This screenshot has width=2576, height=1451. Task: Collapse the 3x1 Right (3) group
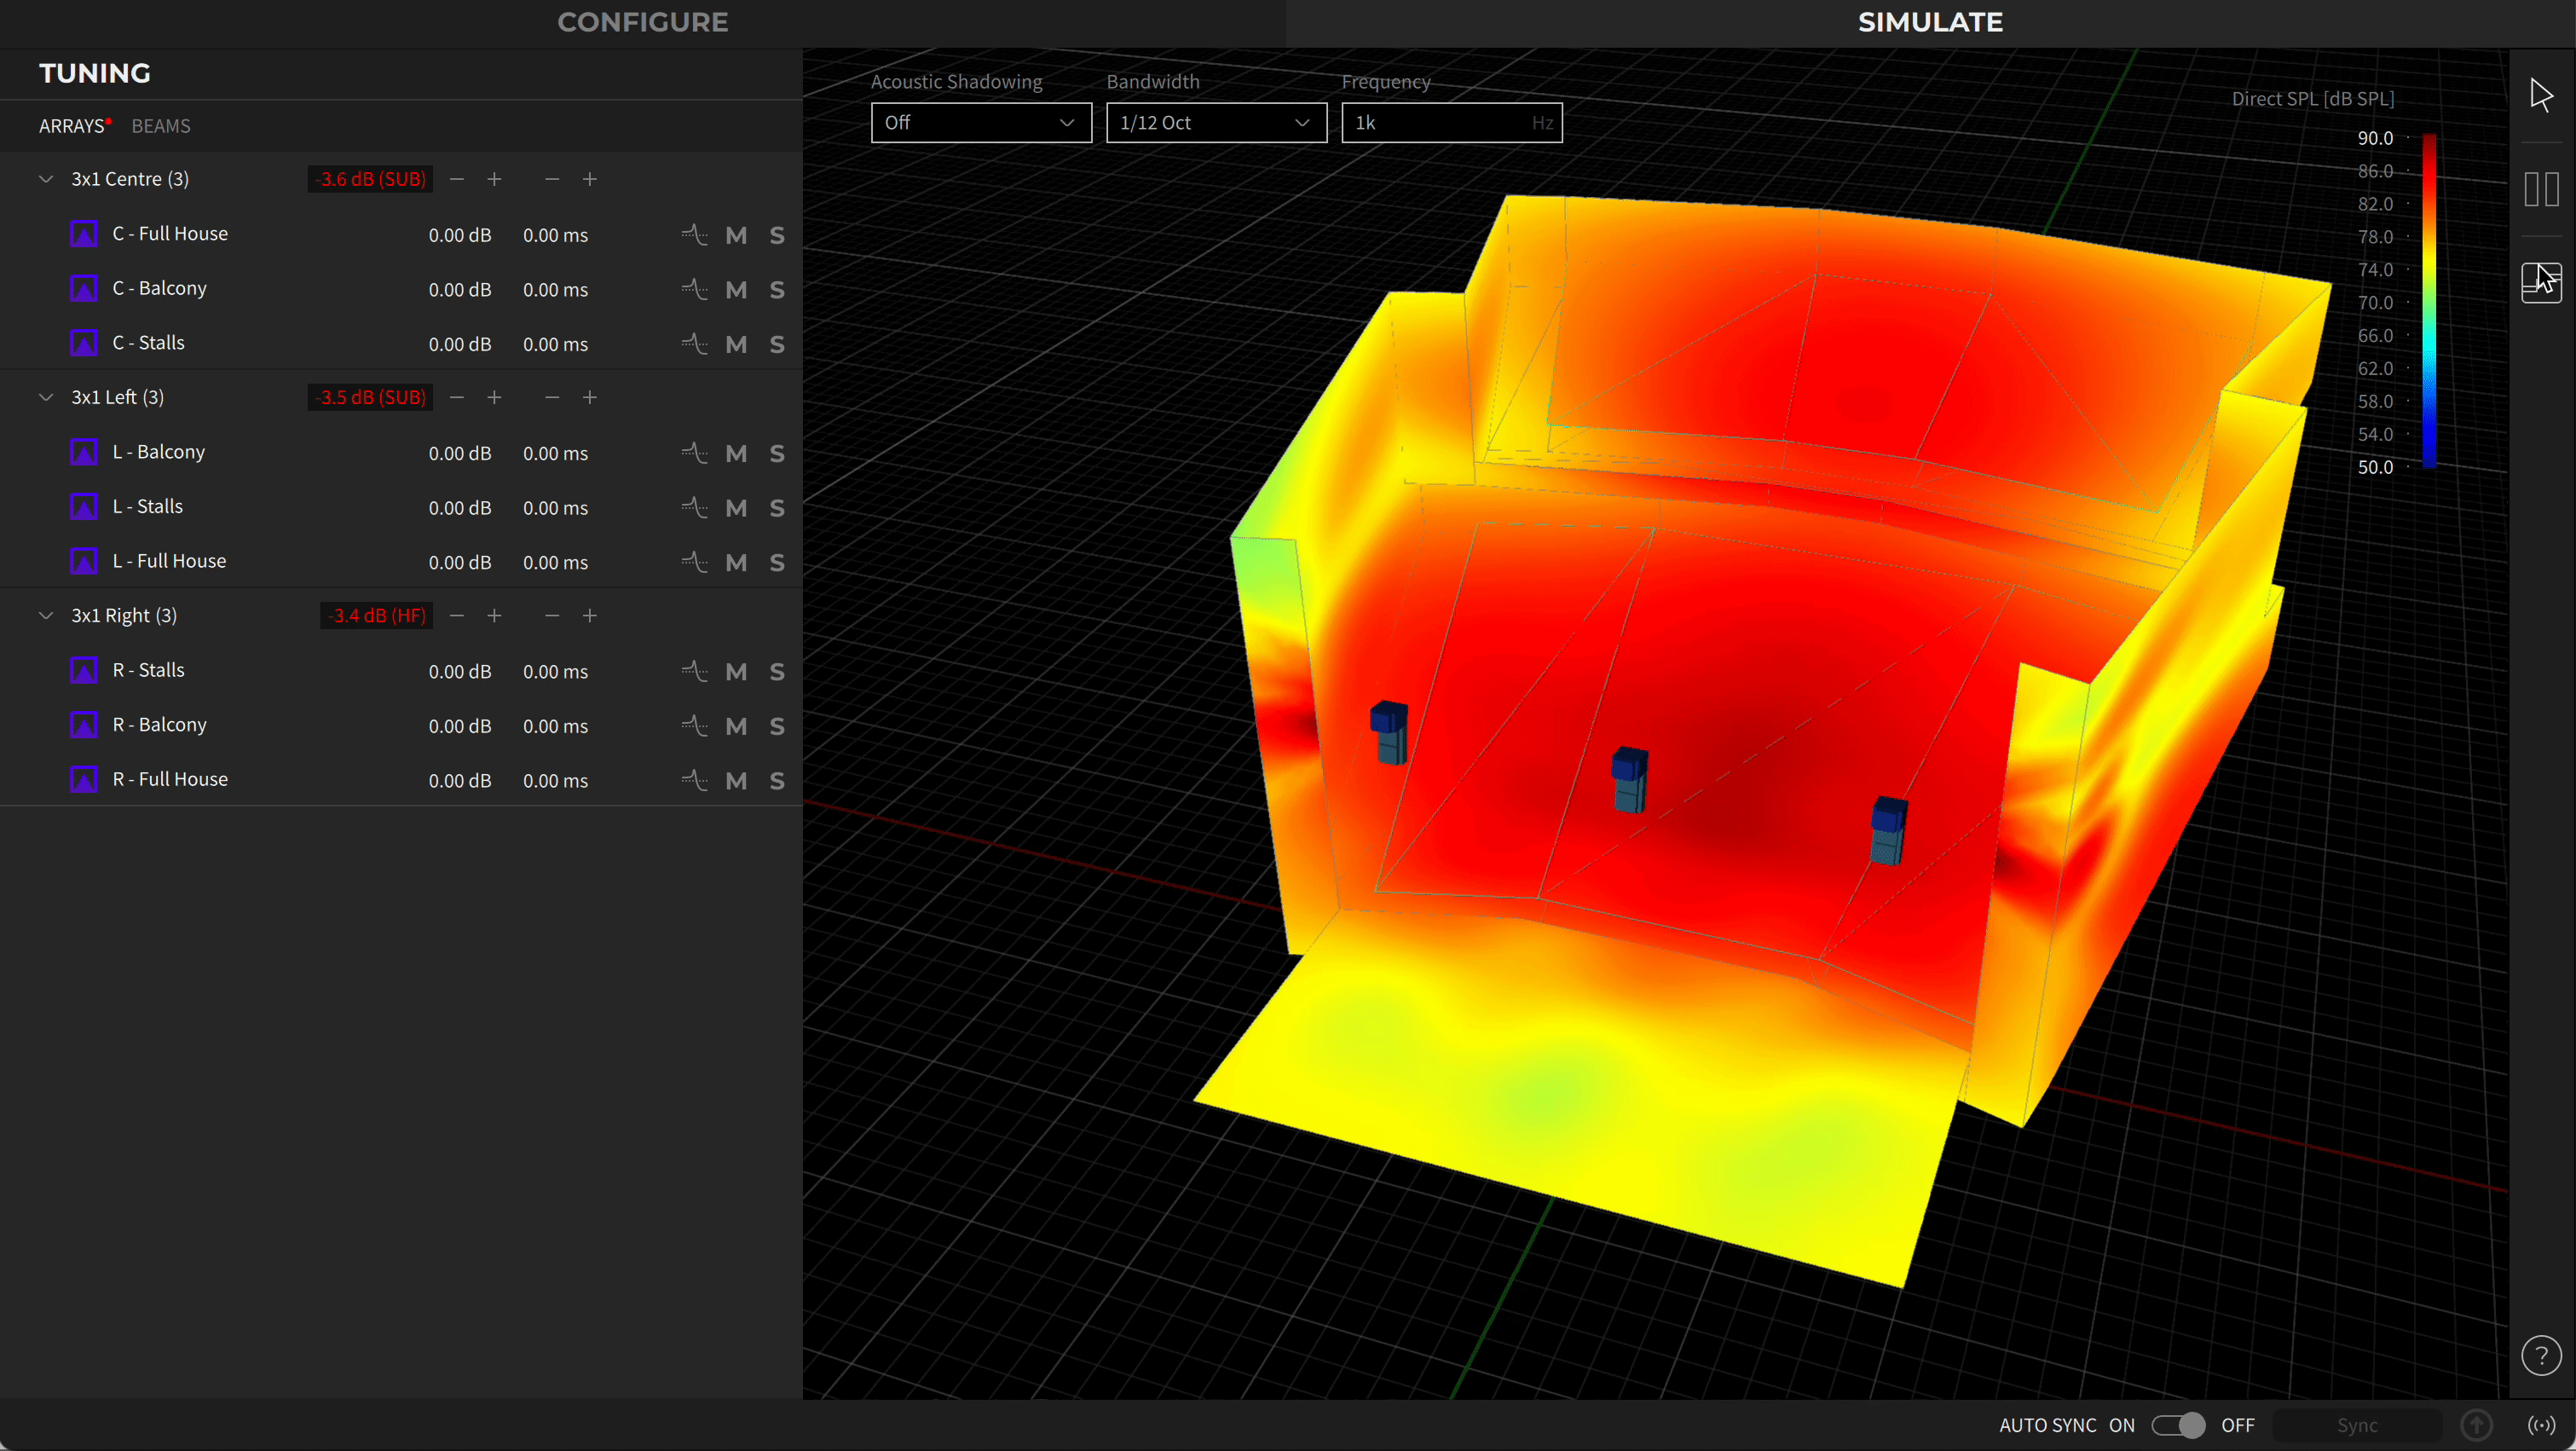tap(46, 615)
